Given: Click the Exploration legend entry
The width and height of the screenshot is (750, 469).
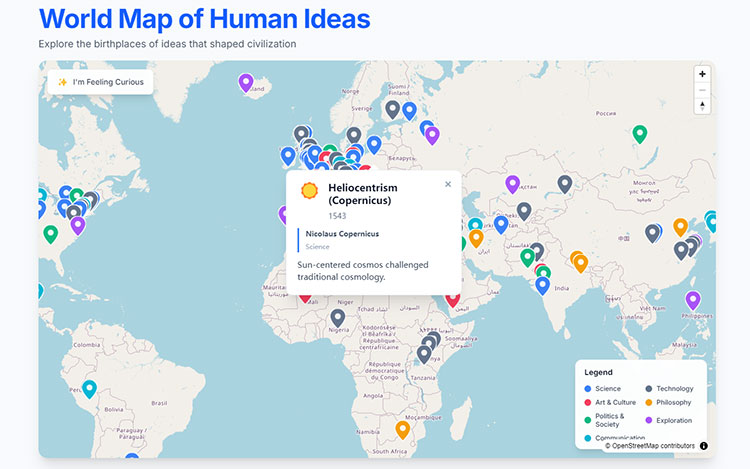Looking at the screenshot, I should coord(669,421).
